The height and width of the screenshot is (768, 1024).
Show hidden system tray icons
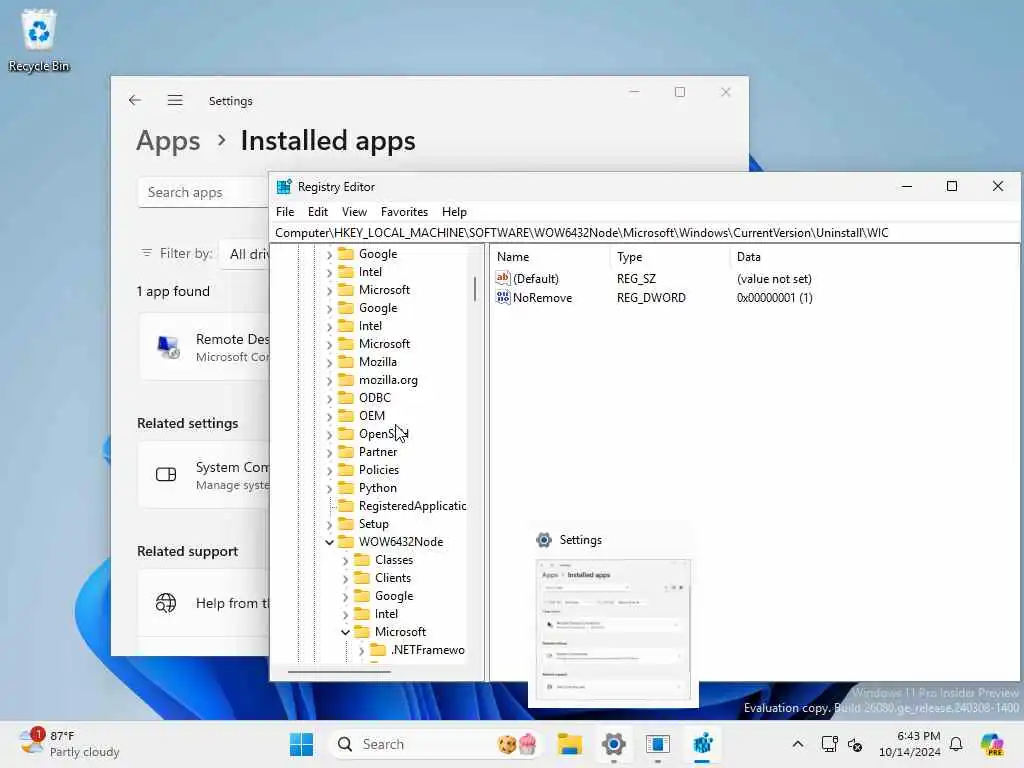click(x=797, y=744)
